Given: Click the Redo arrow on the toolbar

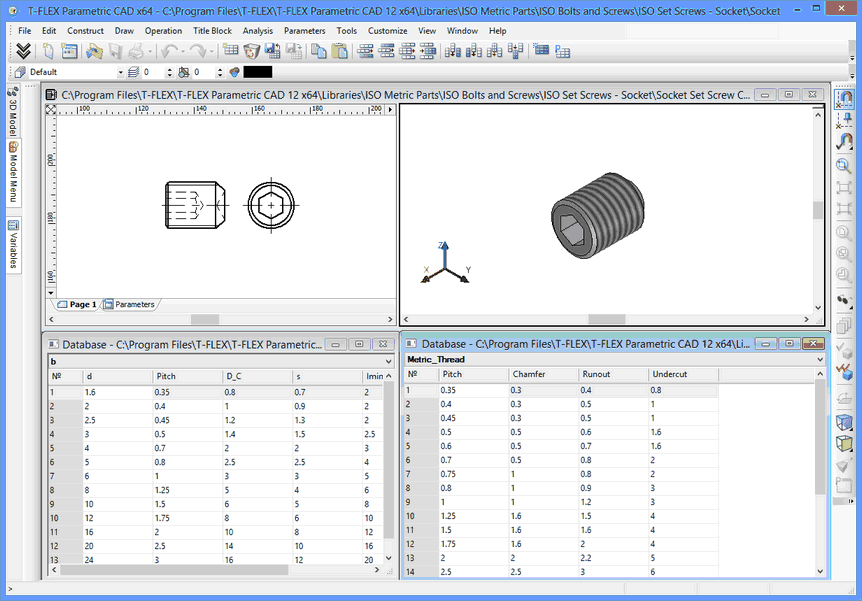Looking at the screenshot, I should click(x=197, y=51).
